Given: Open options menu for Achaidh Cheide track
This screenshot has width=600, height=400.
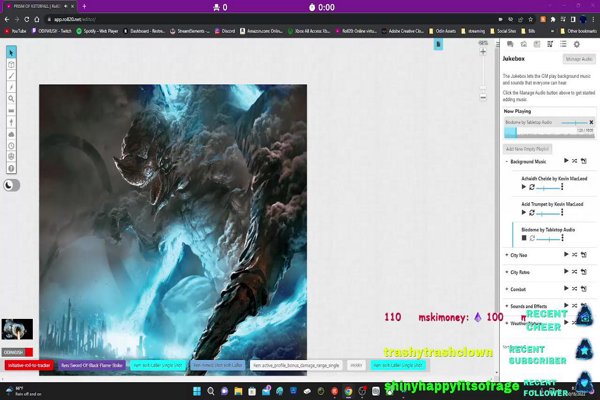Looking at the screenshot, I should click(562, 187).
